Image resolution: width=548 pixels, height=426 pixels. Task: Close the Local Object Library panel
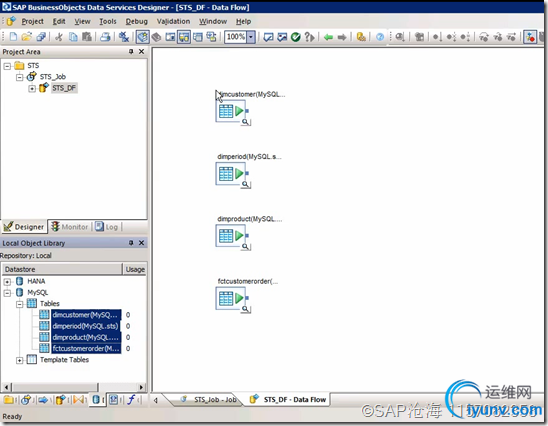pyautogui.click(x=142, y=243)
